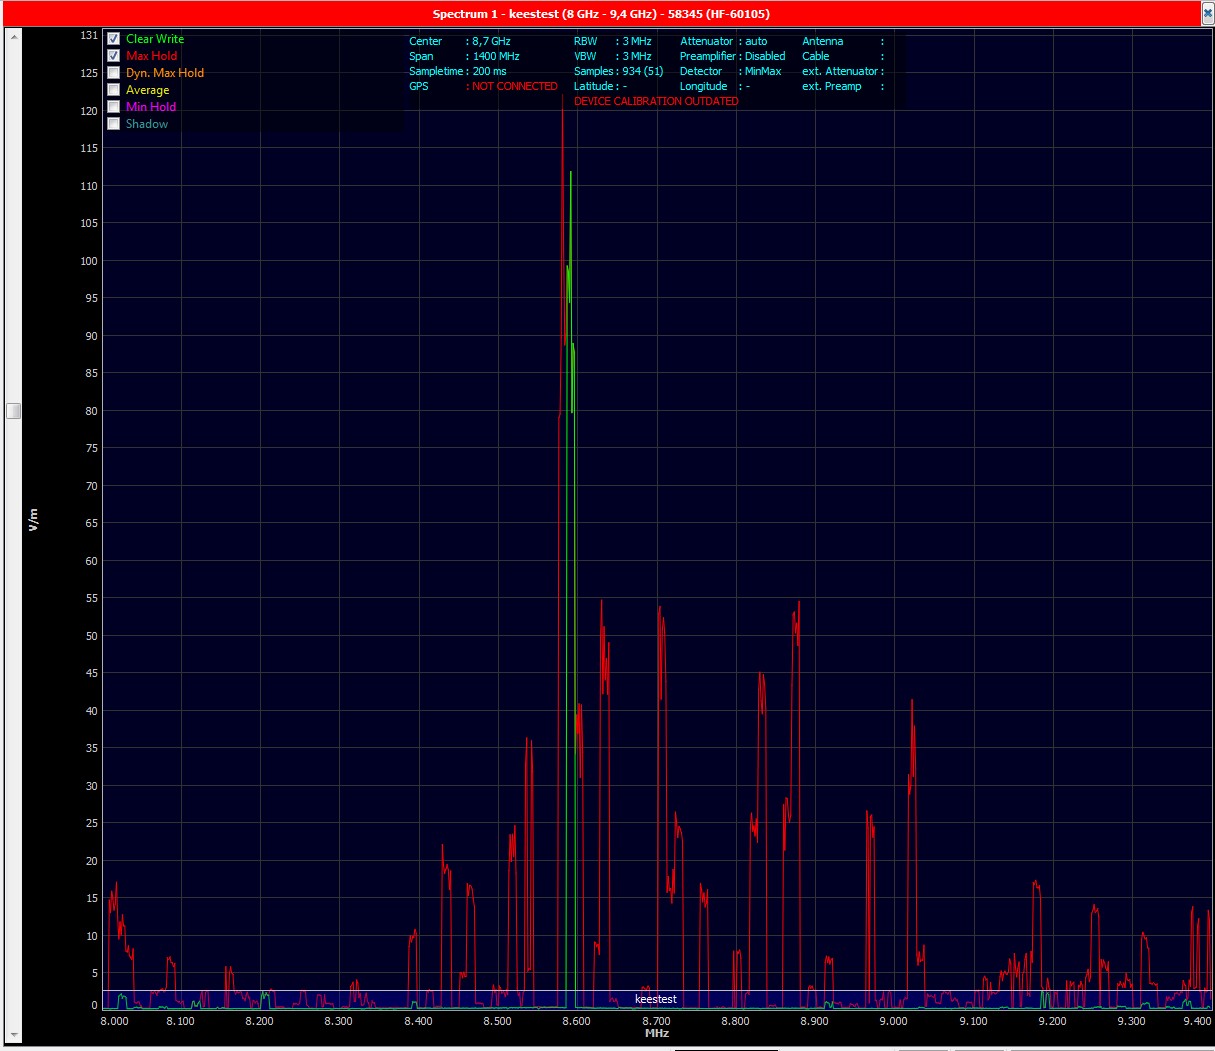Click the ext. Preamp label
Image resolution: width=1215 pixels, height=1051 pixels.
tap(831, 86)
